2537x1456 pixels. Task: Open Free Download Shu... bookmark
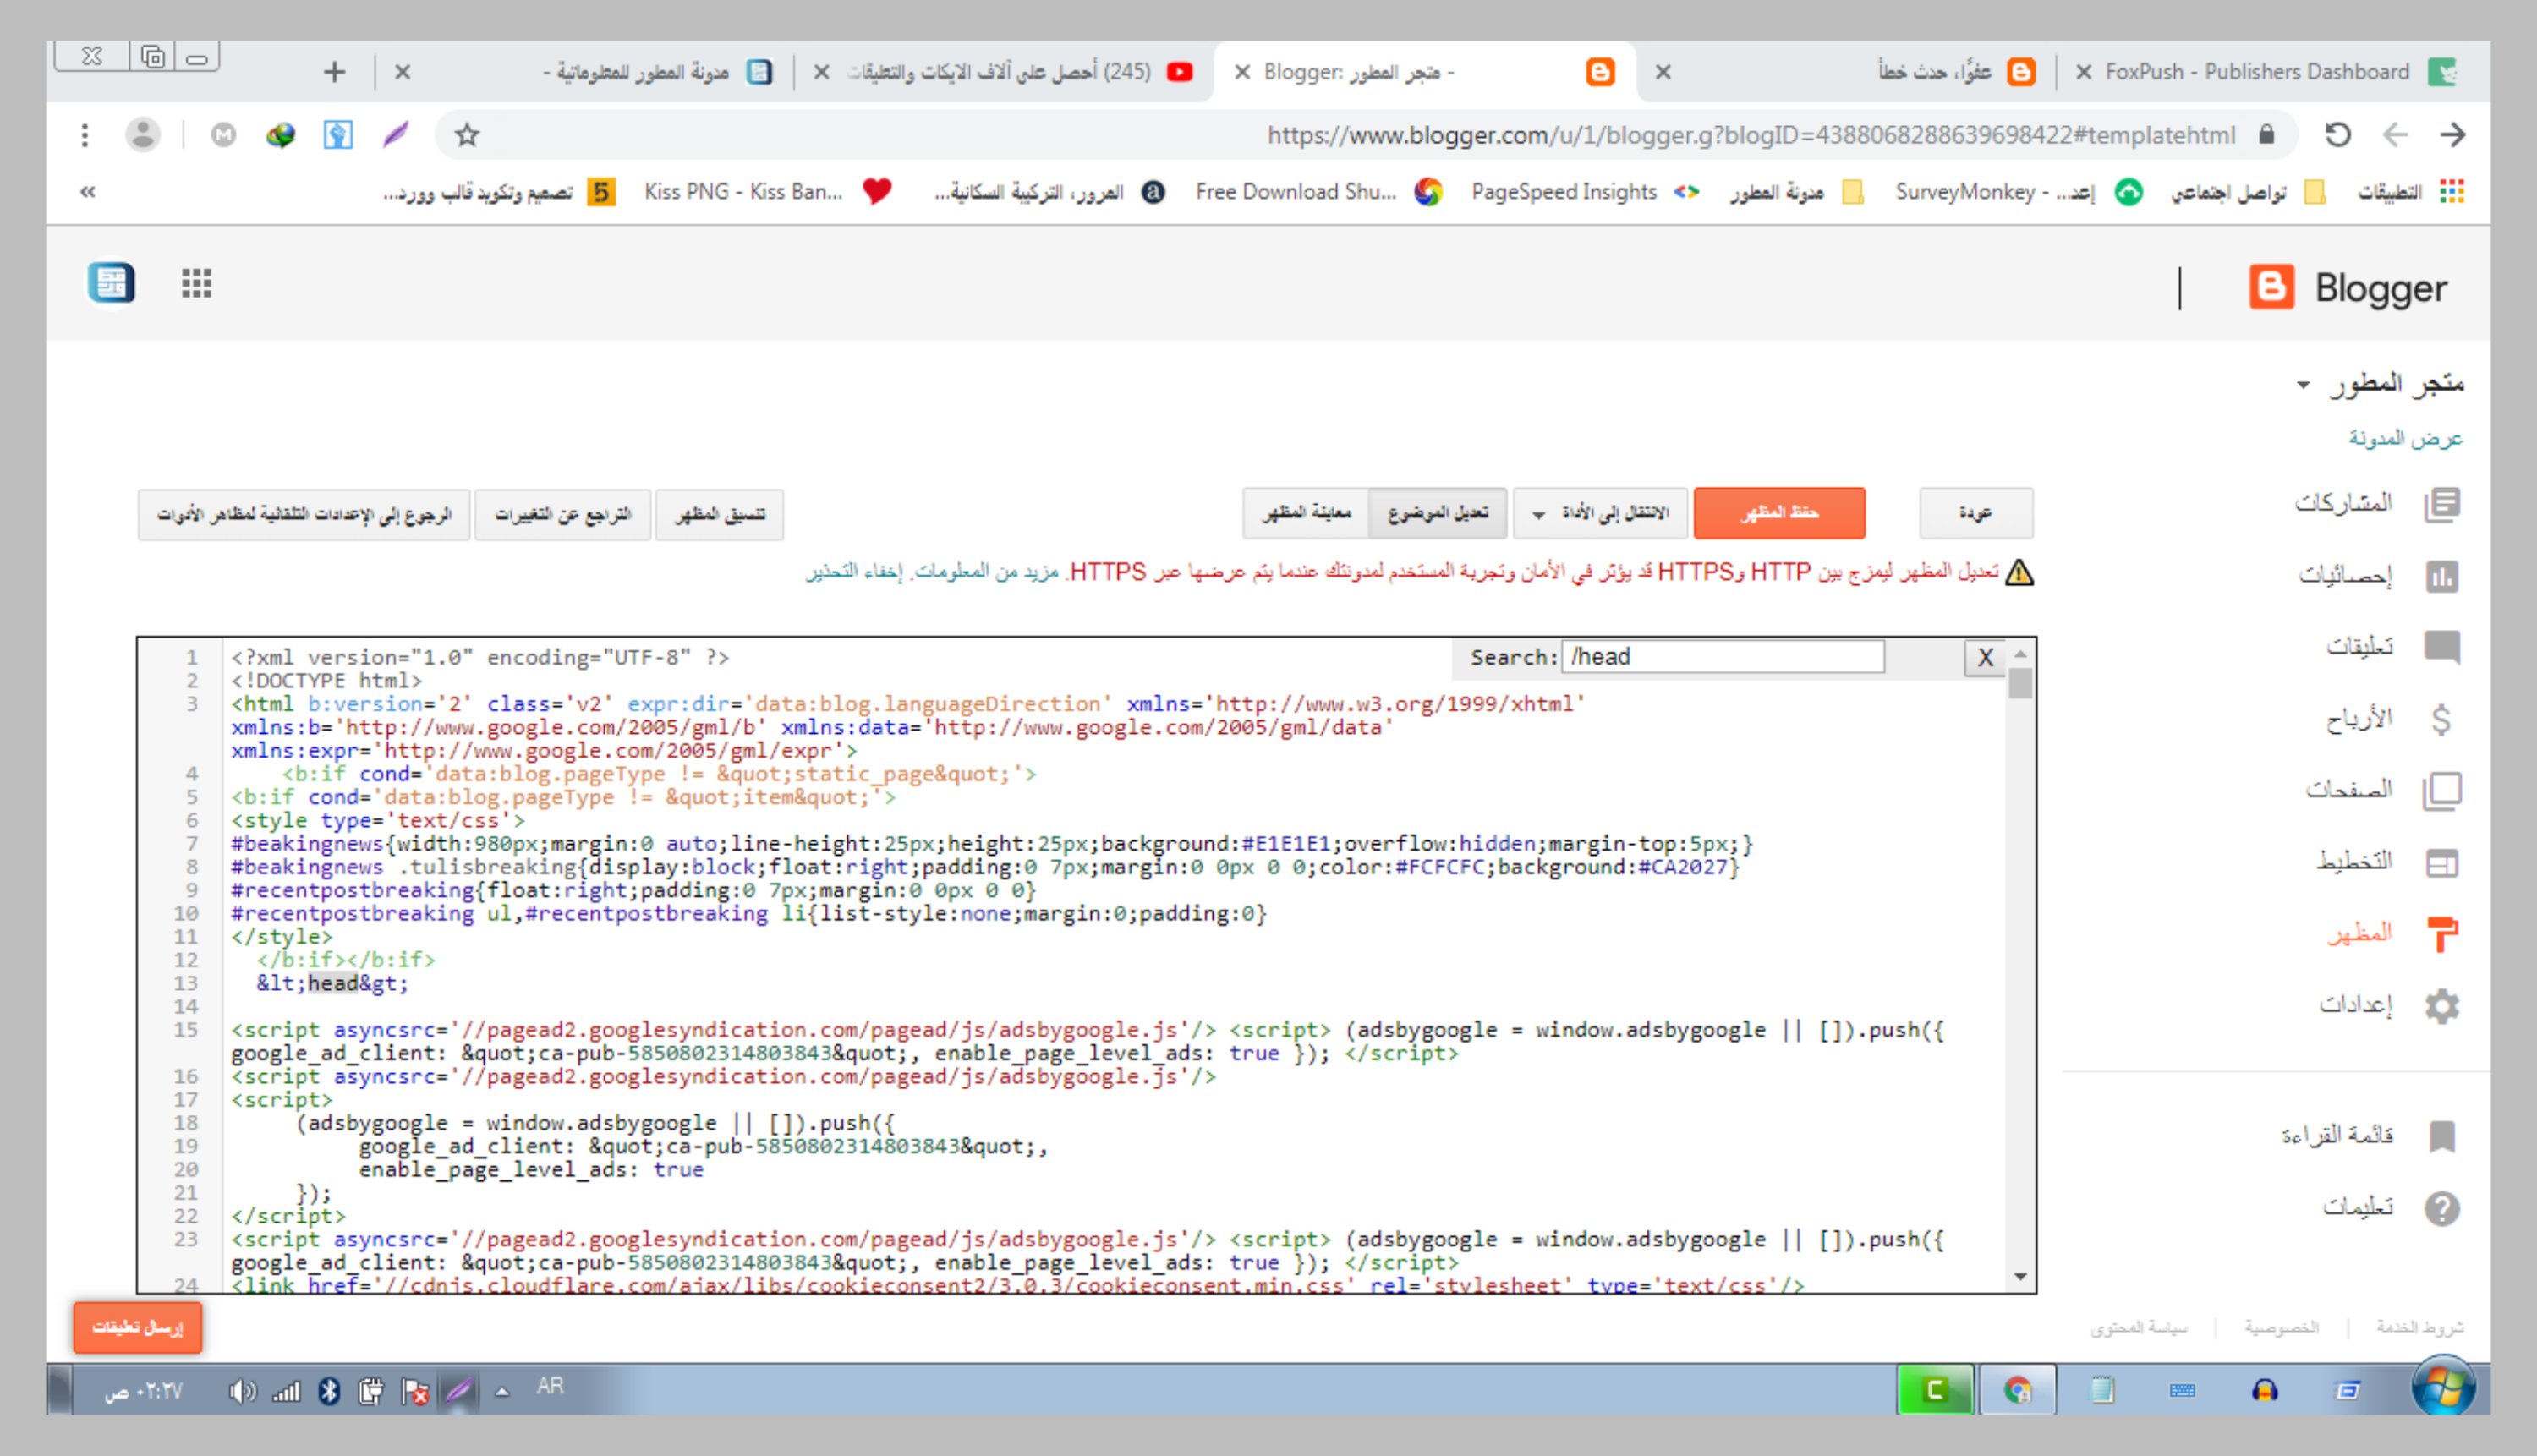[1318, 192]
